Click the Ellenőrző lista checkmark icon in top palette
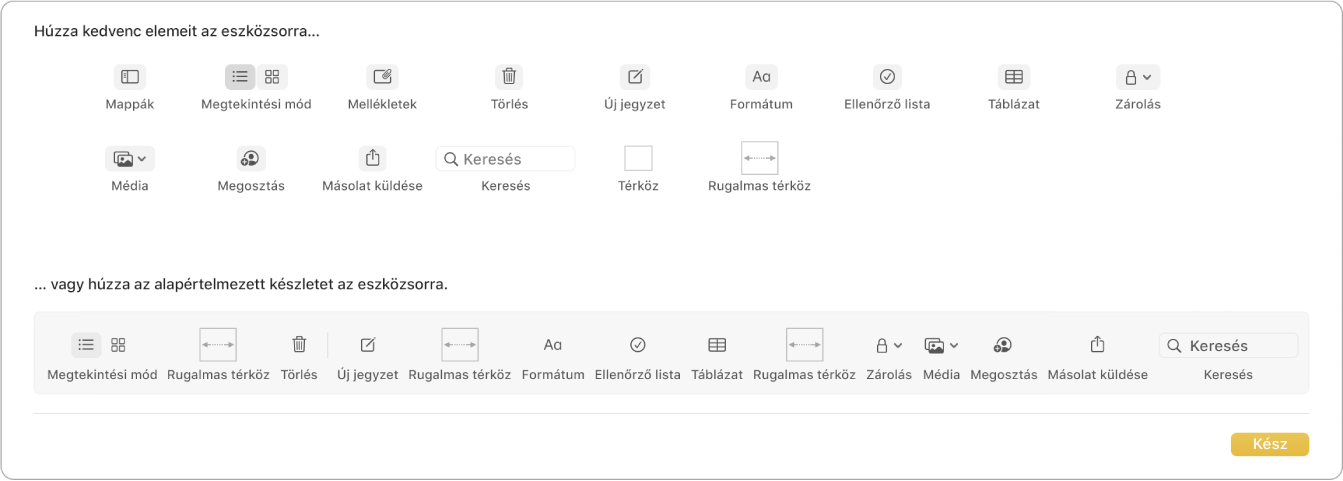 click(x=887, y=77)
